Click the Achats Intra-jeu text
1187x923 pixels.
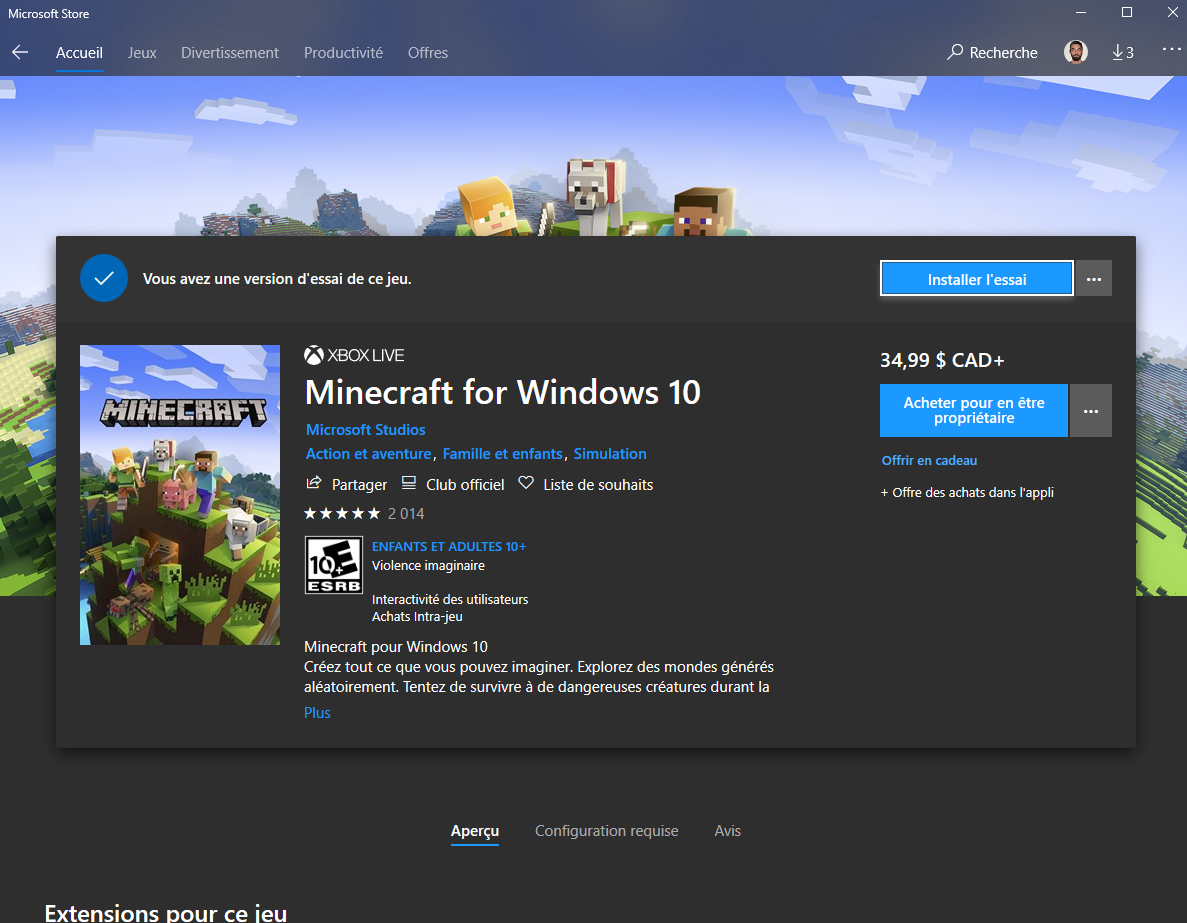[417, 616]
